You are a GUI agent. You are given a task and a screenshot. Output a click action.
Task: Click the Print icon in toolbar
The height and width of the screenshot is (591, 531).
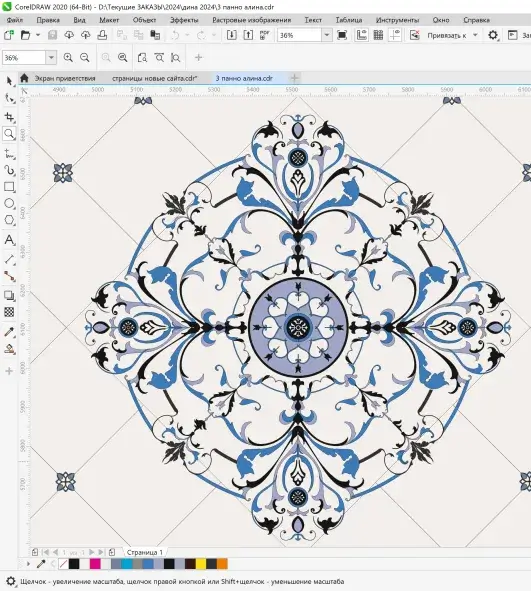[102, 35]
